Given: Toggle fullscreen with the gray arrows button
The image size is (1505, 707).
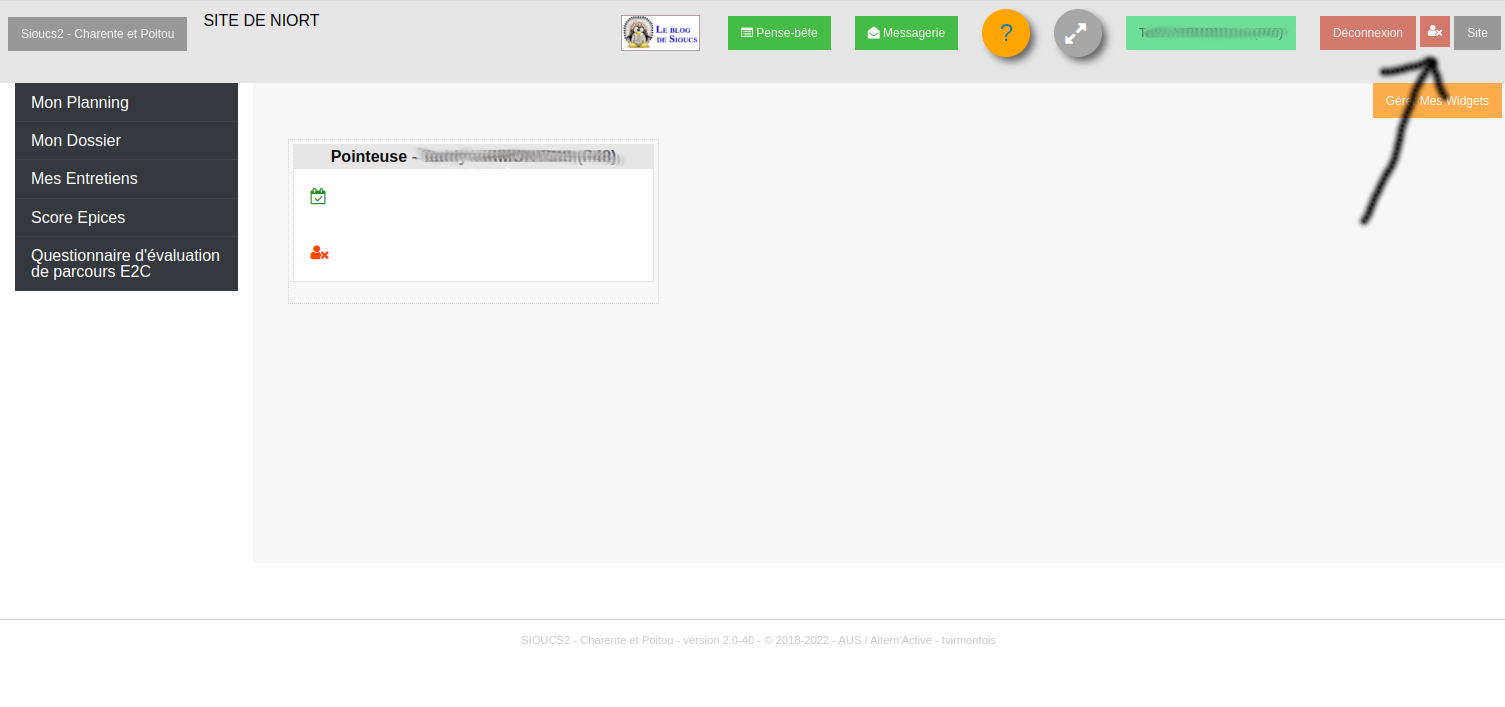Looking at the screenshot, I should point(1077,33).
